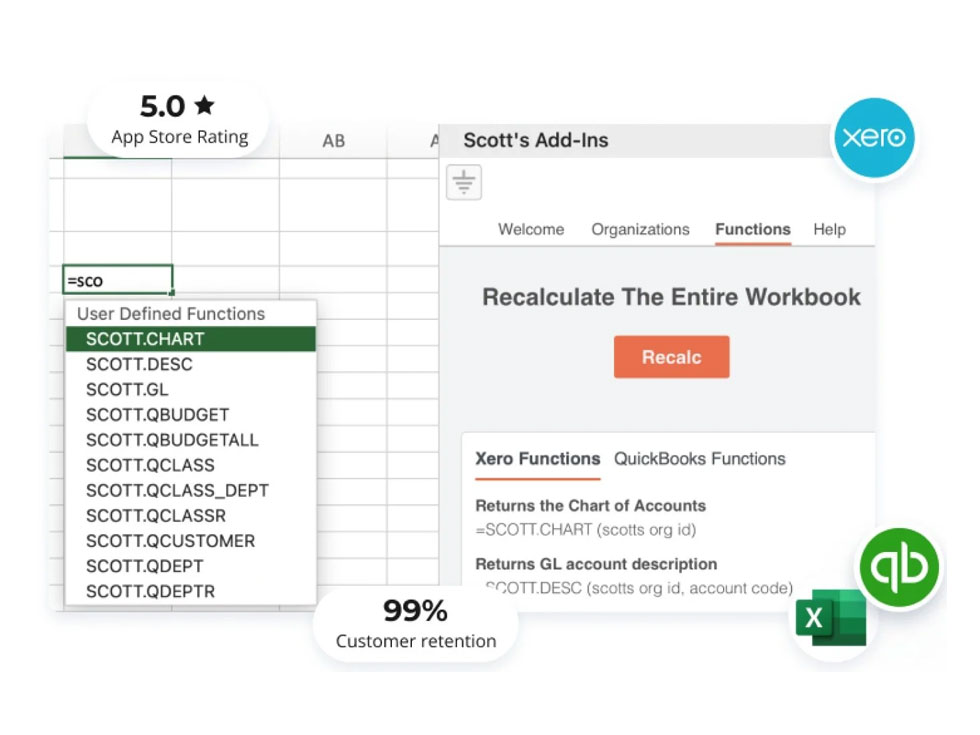The image size is (980, 735).
Task: Click the pin icon under Scott's Add-Ins
Action: [x=464, y=183]
